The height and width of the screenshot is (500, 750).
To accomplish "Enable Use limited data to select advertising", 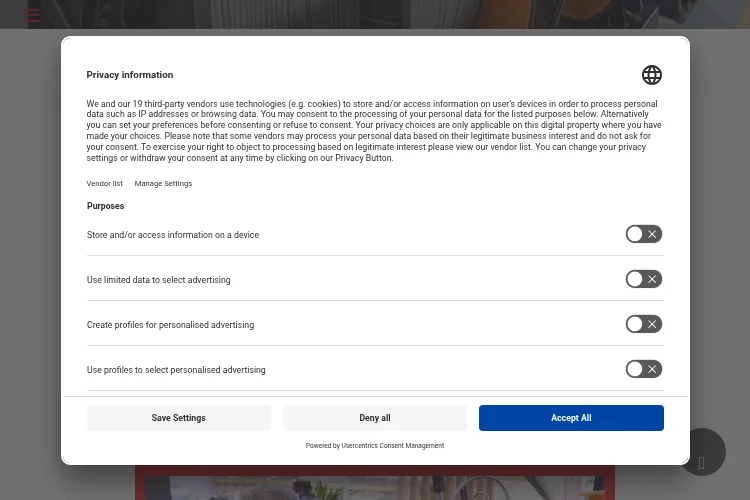I will (x=644, y=279).
